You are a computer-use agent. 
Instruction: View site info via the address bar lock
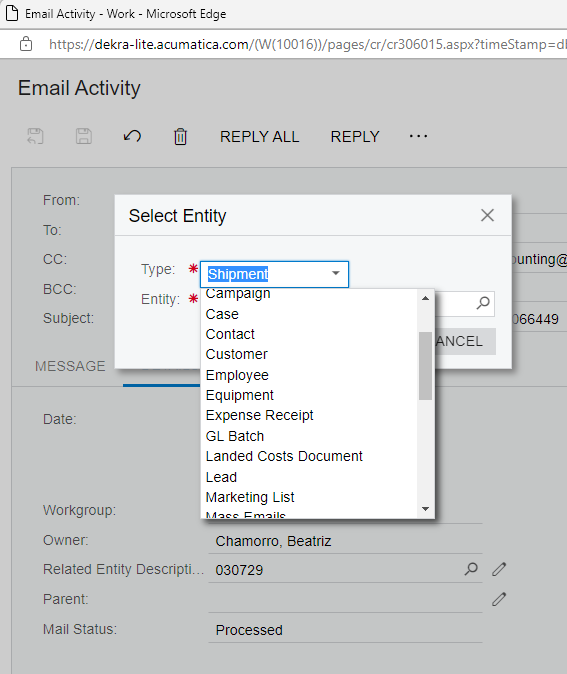point(26,44)
